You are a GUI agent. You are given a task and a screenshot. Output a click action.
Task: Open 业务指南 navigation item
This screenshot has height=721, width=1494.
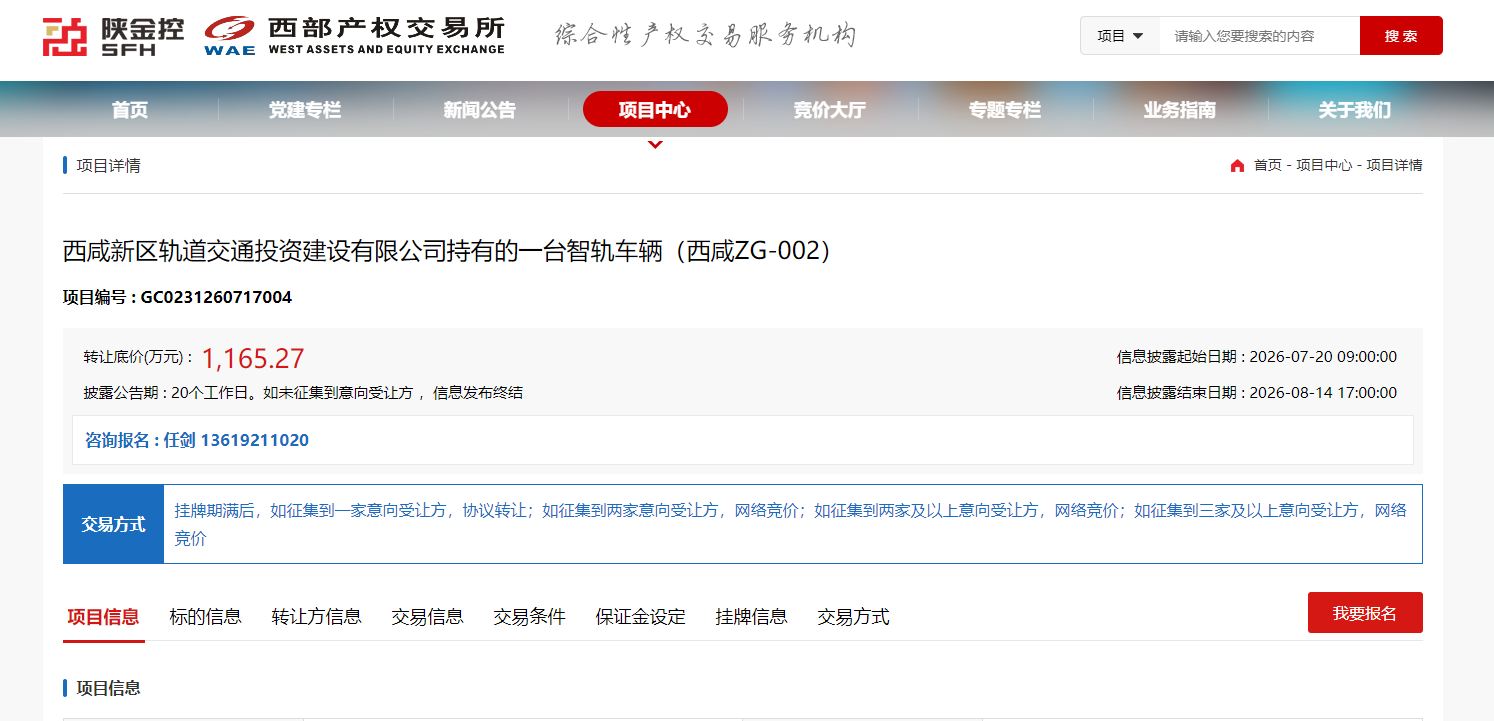pos(1180,110)
